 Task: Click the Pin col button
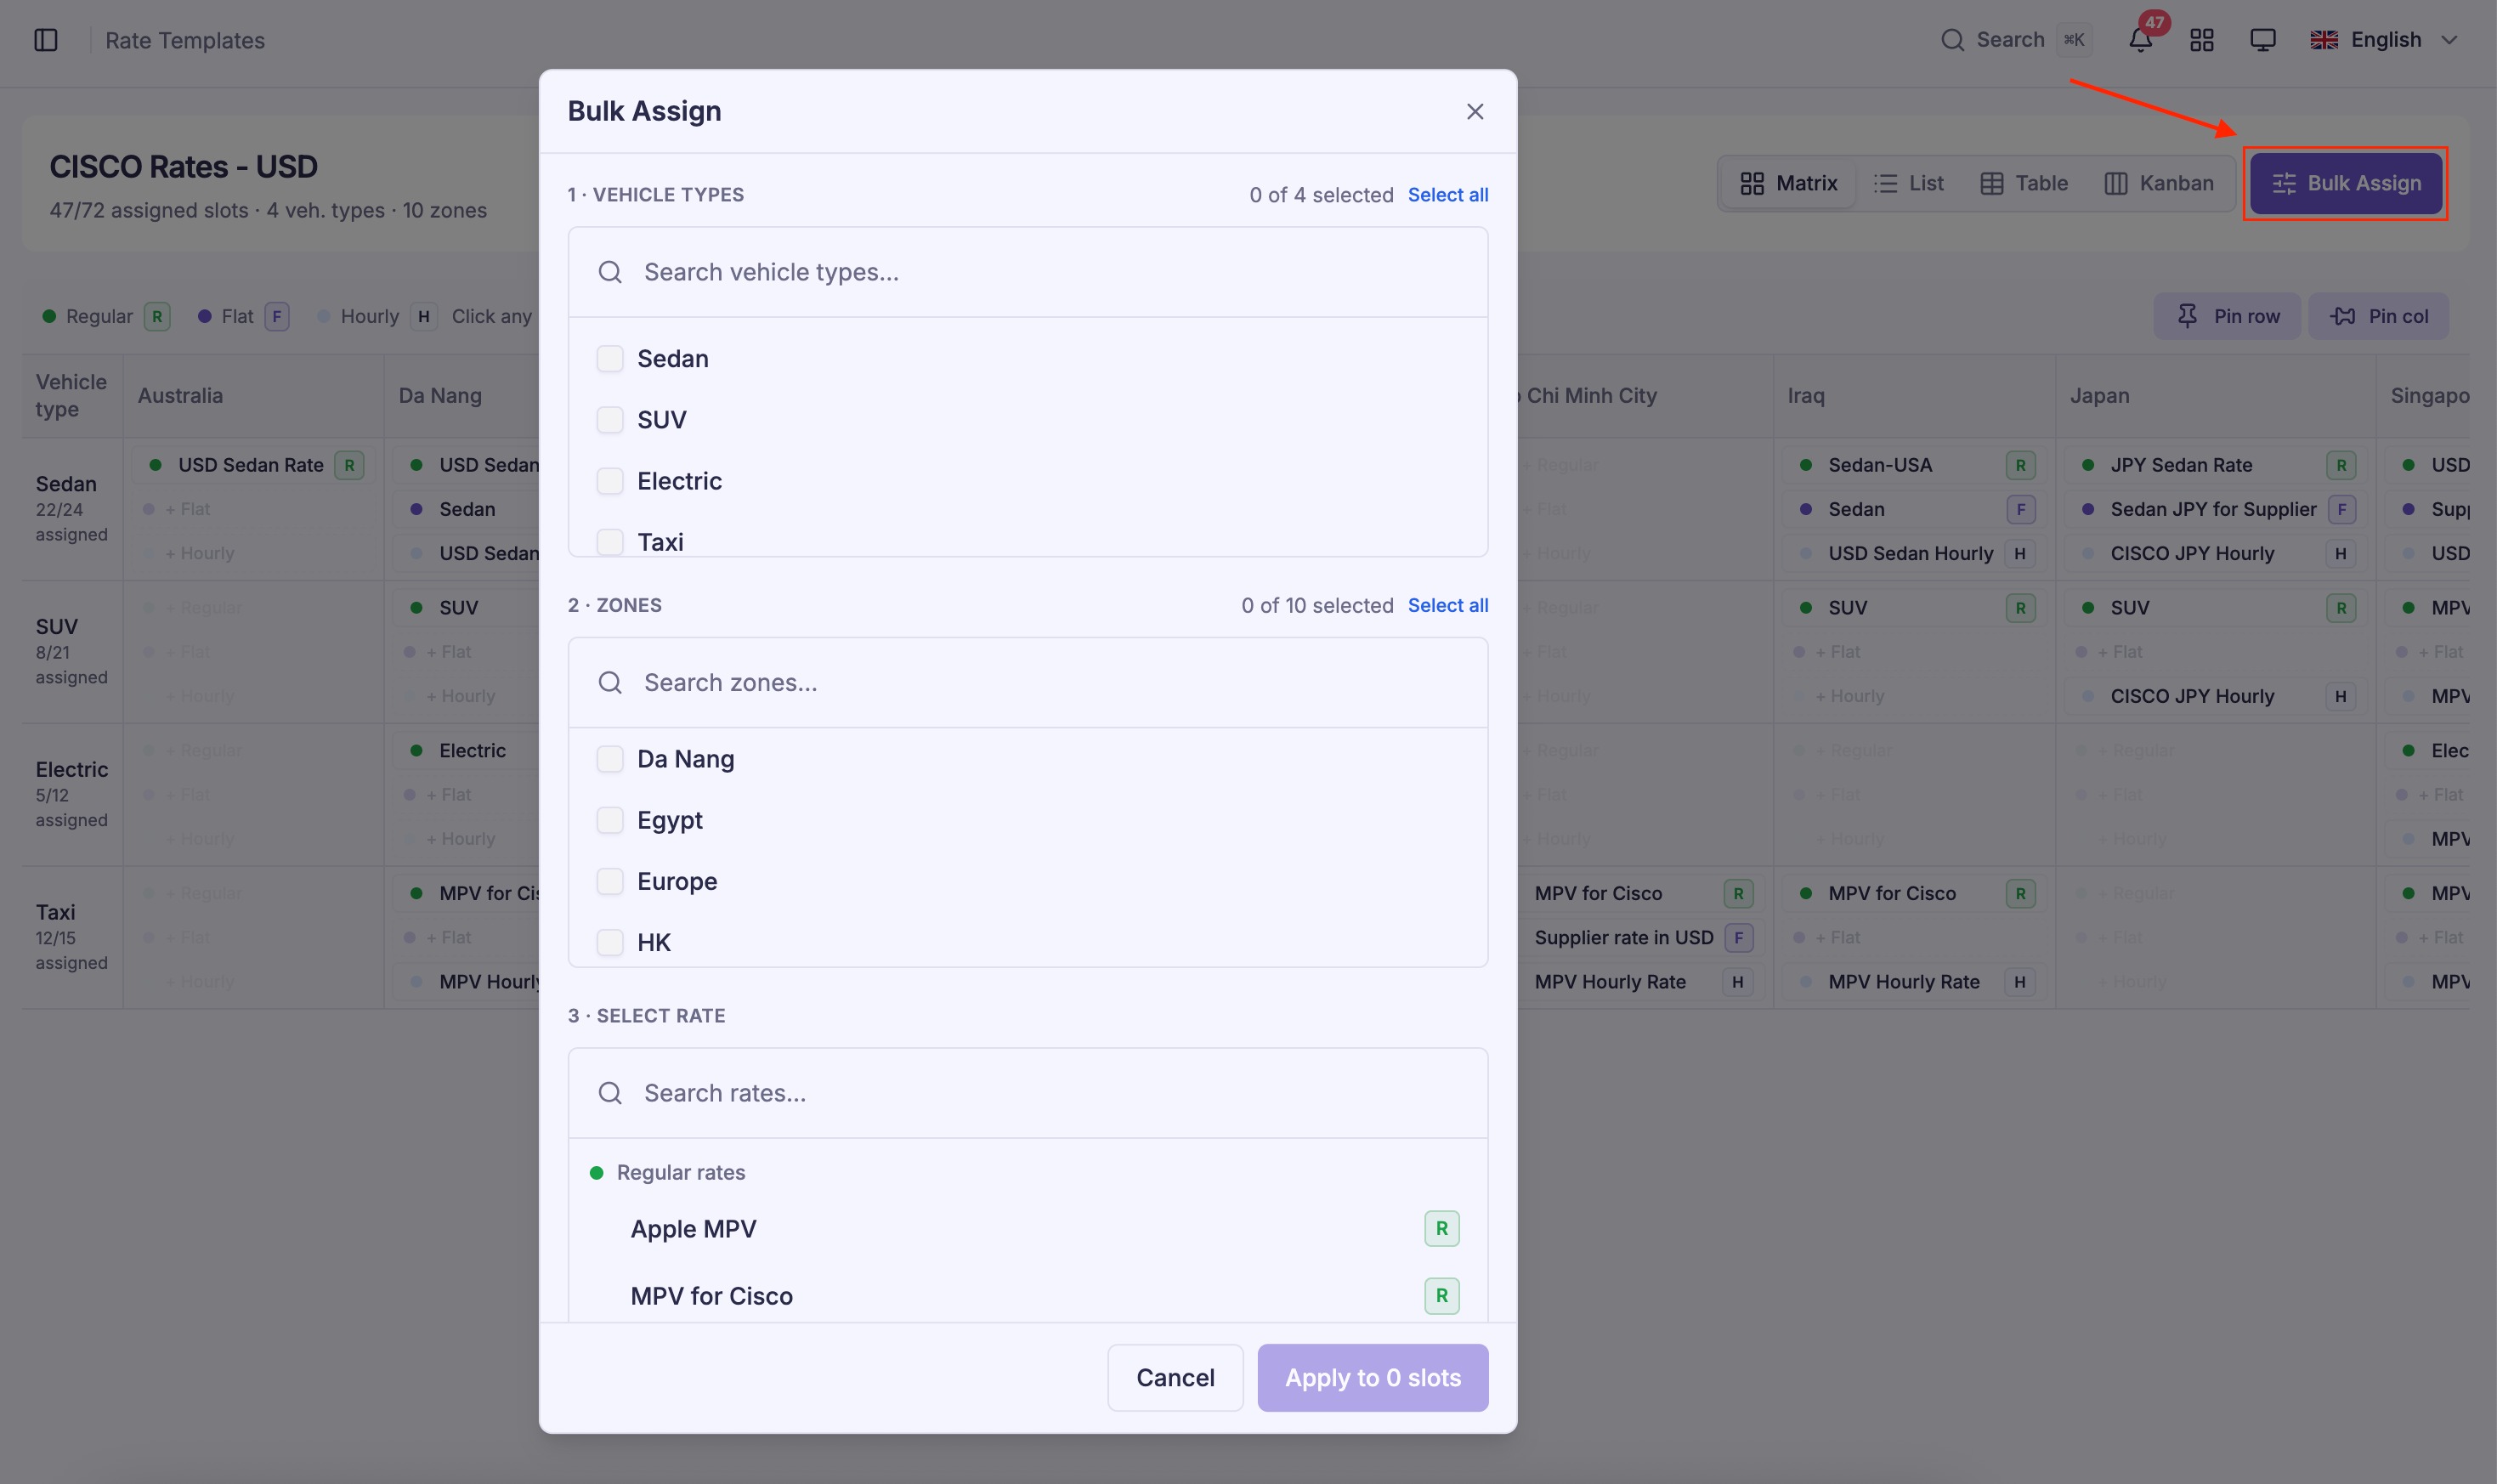click(x=2378, y=316)
